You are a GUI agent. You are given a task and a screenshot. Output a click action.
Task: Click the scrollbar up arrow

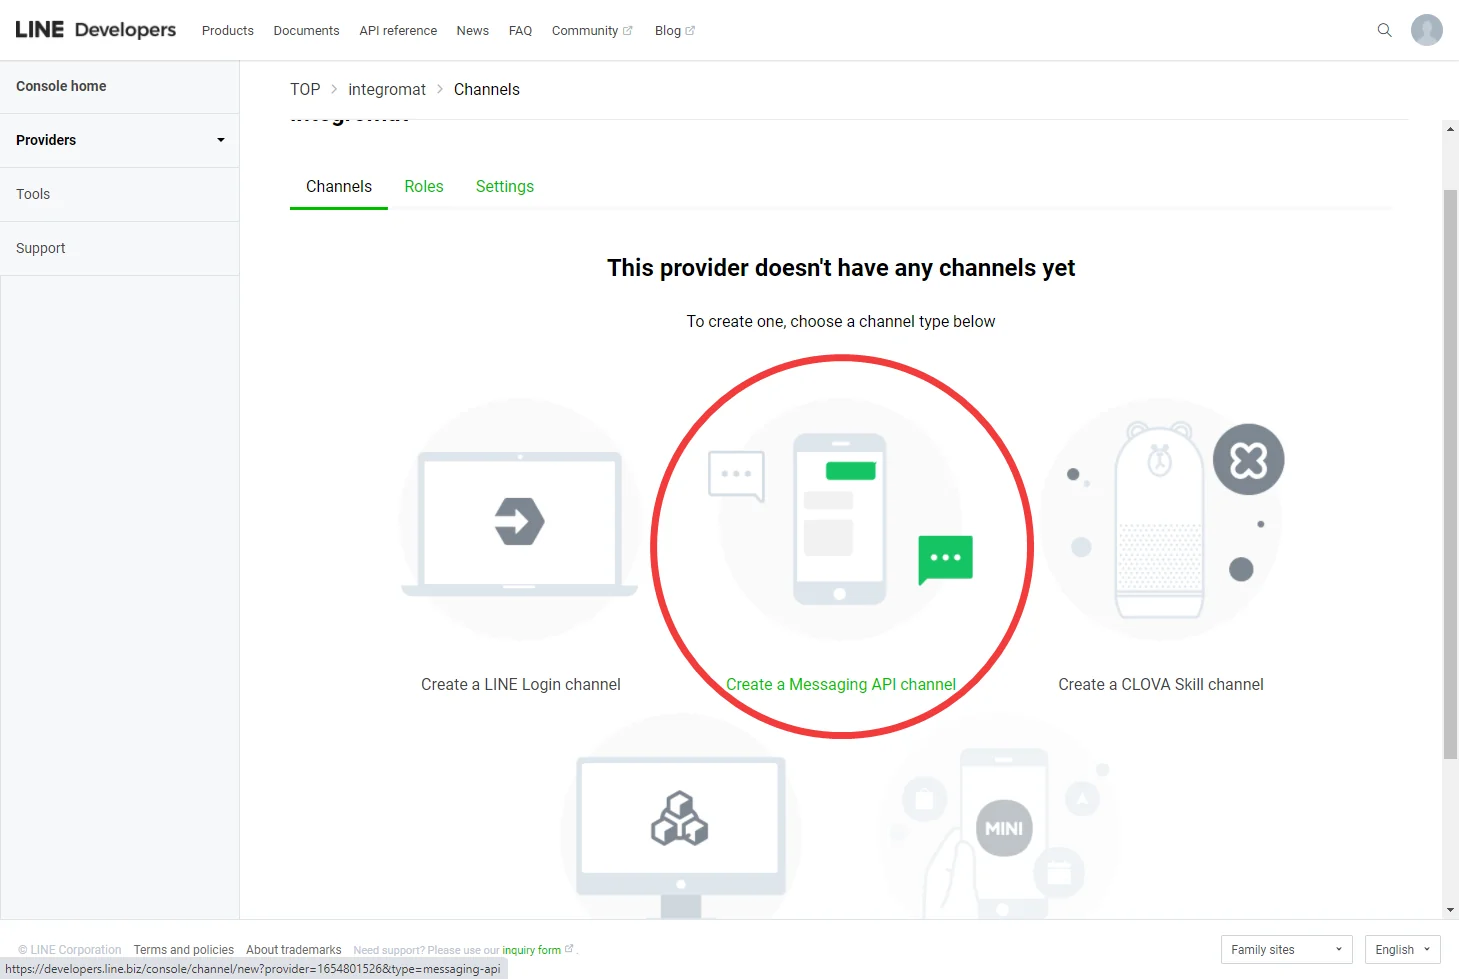[x=1450, y=129]
